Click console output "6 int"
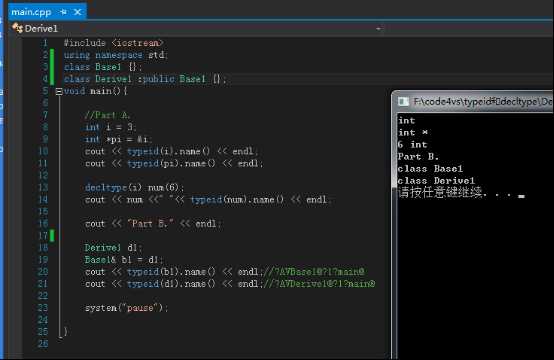The width and height of the screenshot is (554, 360). click(412, 145)
